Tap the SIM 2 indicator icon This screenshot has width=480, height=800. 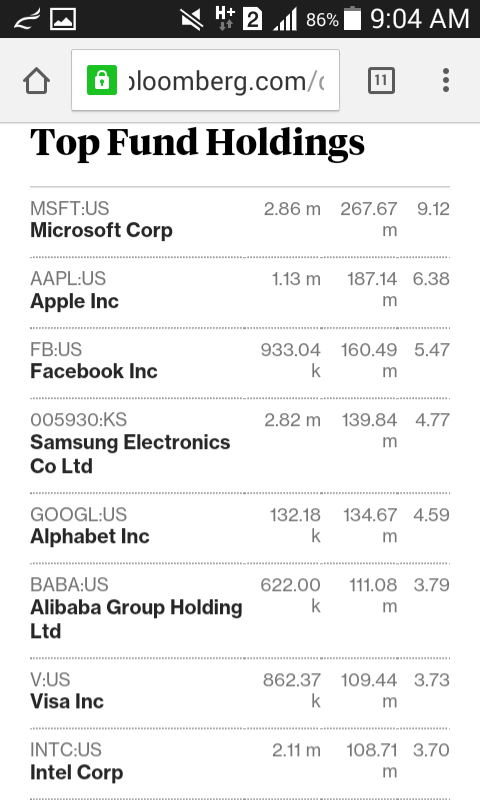pyautogui.click(x=252, y=19)
